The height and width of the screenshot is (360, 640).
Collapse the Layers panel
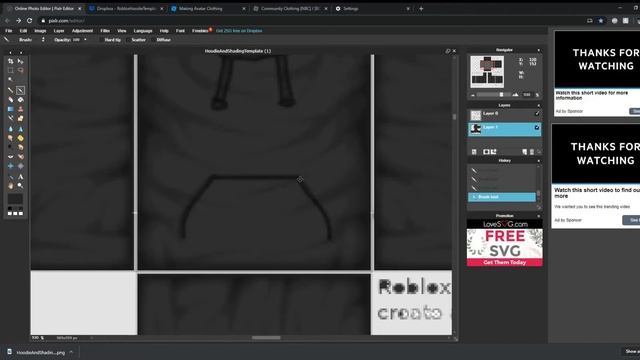pyautogui.click(x=538, y=105)
